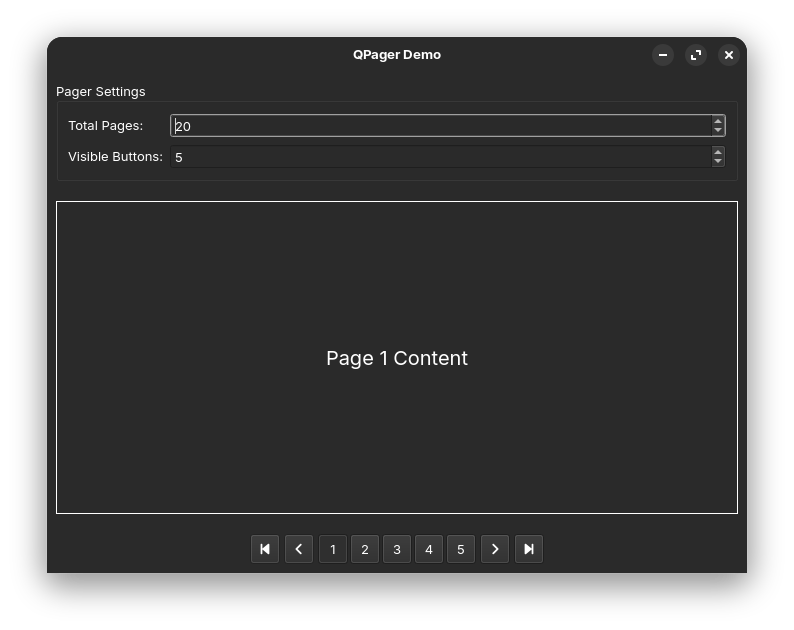
Task: Go to the previous page
Action: click(299, 549)
